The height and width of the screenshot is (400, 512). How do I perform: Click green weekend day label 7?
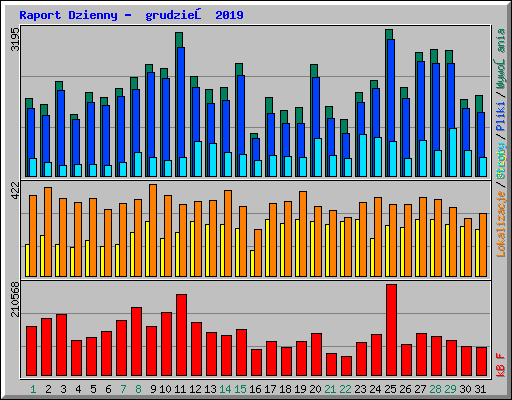(x=123, y=389)
